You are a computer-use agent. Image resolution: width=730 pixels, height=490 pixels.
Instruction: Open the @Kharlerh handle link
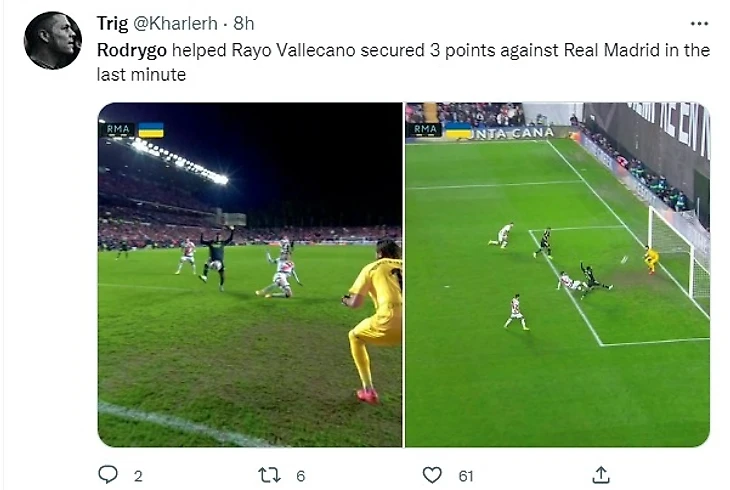176,23
